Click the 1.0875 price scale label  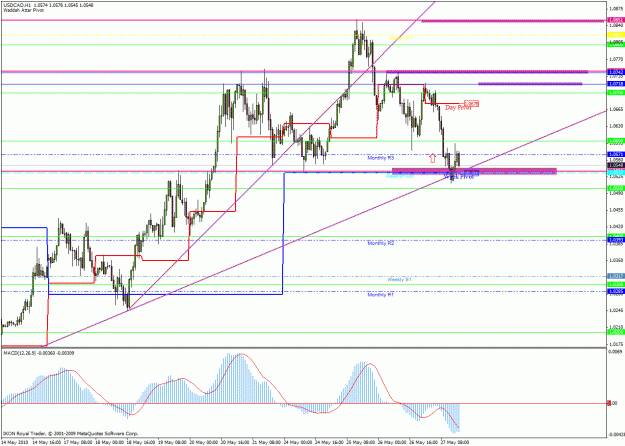click(x=615, y=8)
